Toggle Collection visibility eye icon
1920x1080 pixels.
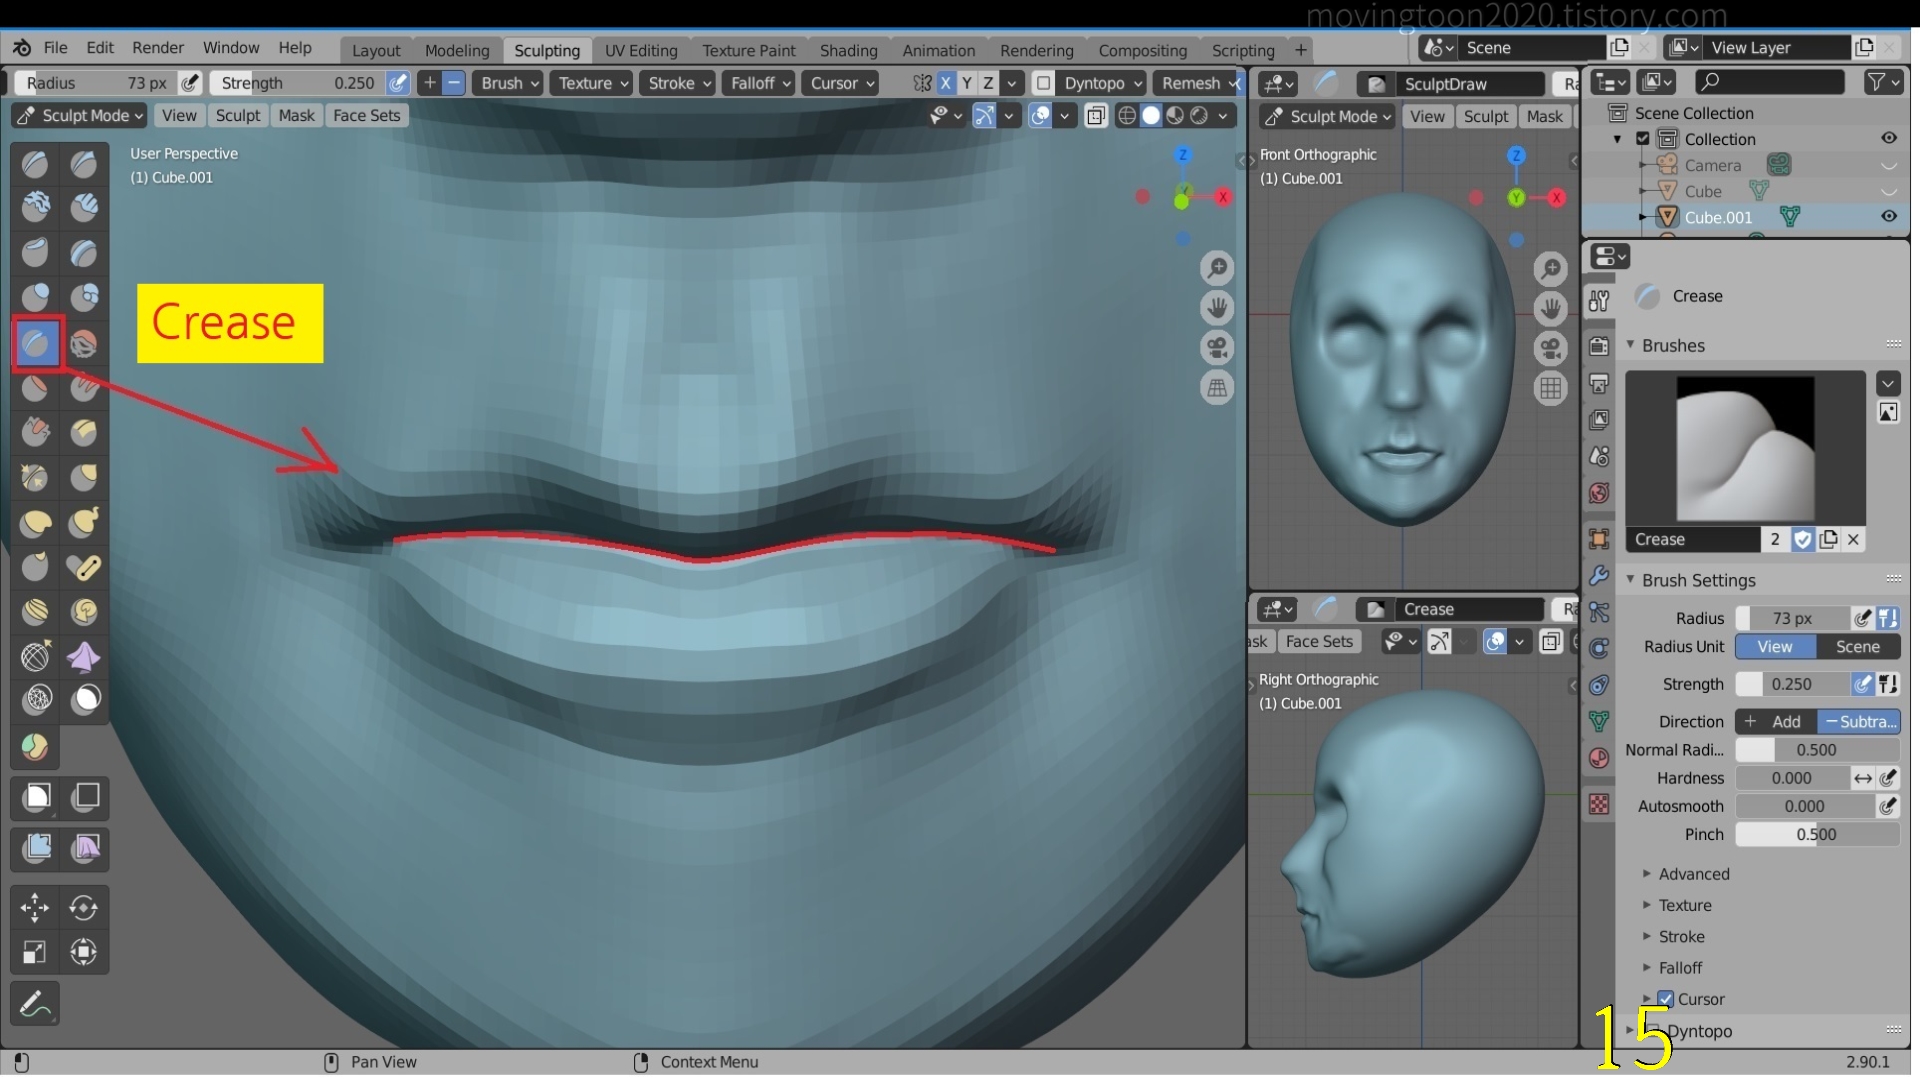(1889, 138)
